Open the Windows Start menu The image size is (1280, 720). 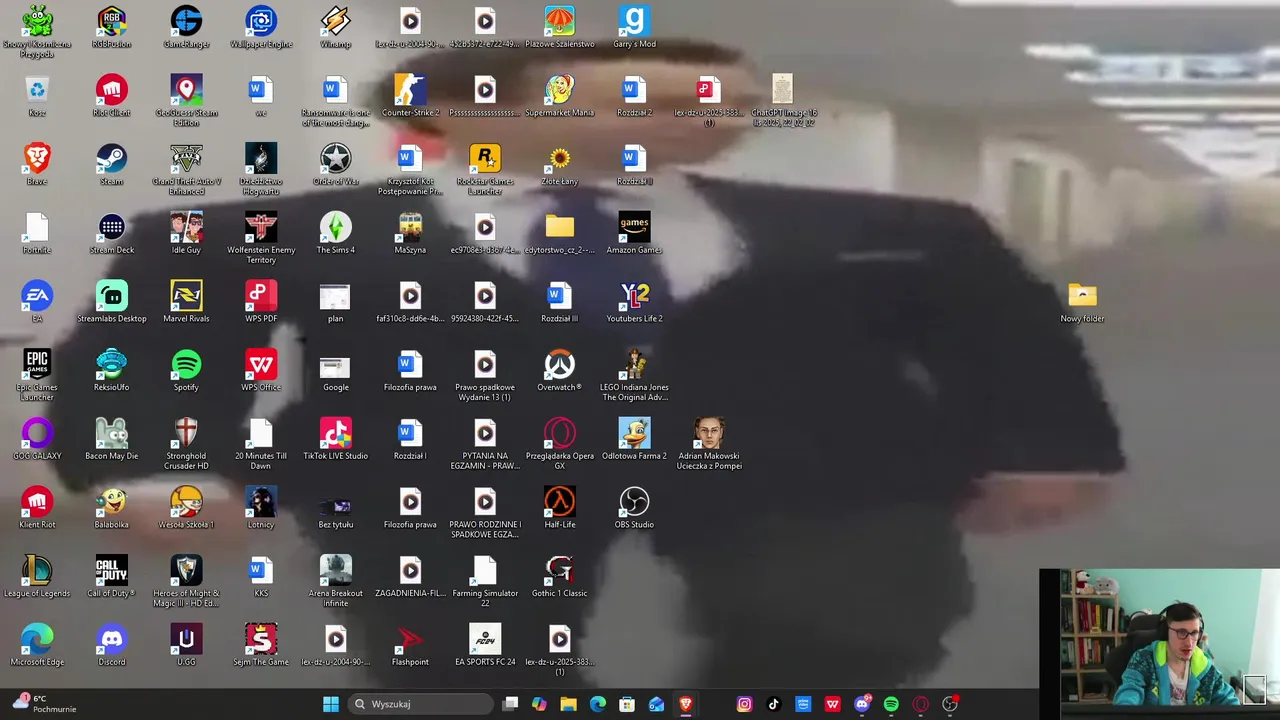pos(331,704)
